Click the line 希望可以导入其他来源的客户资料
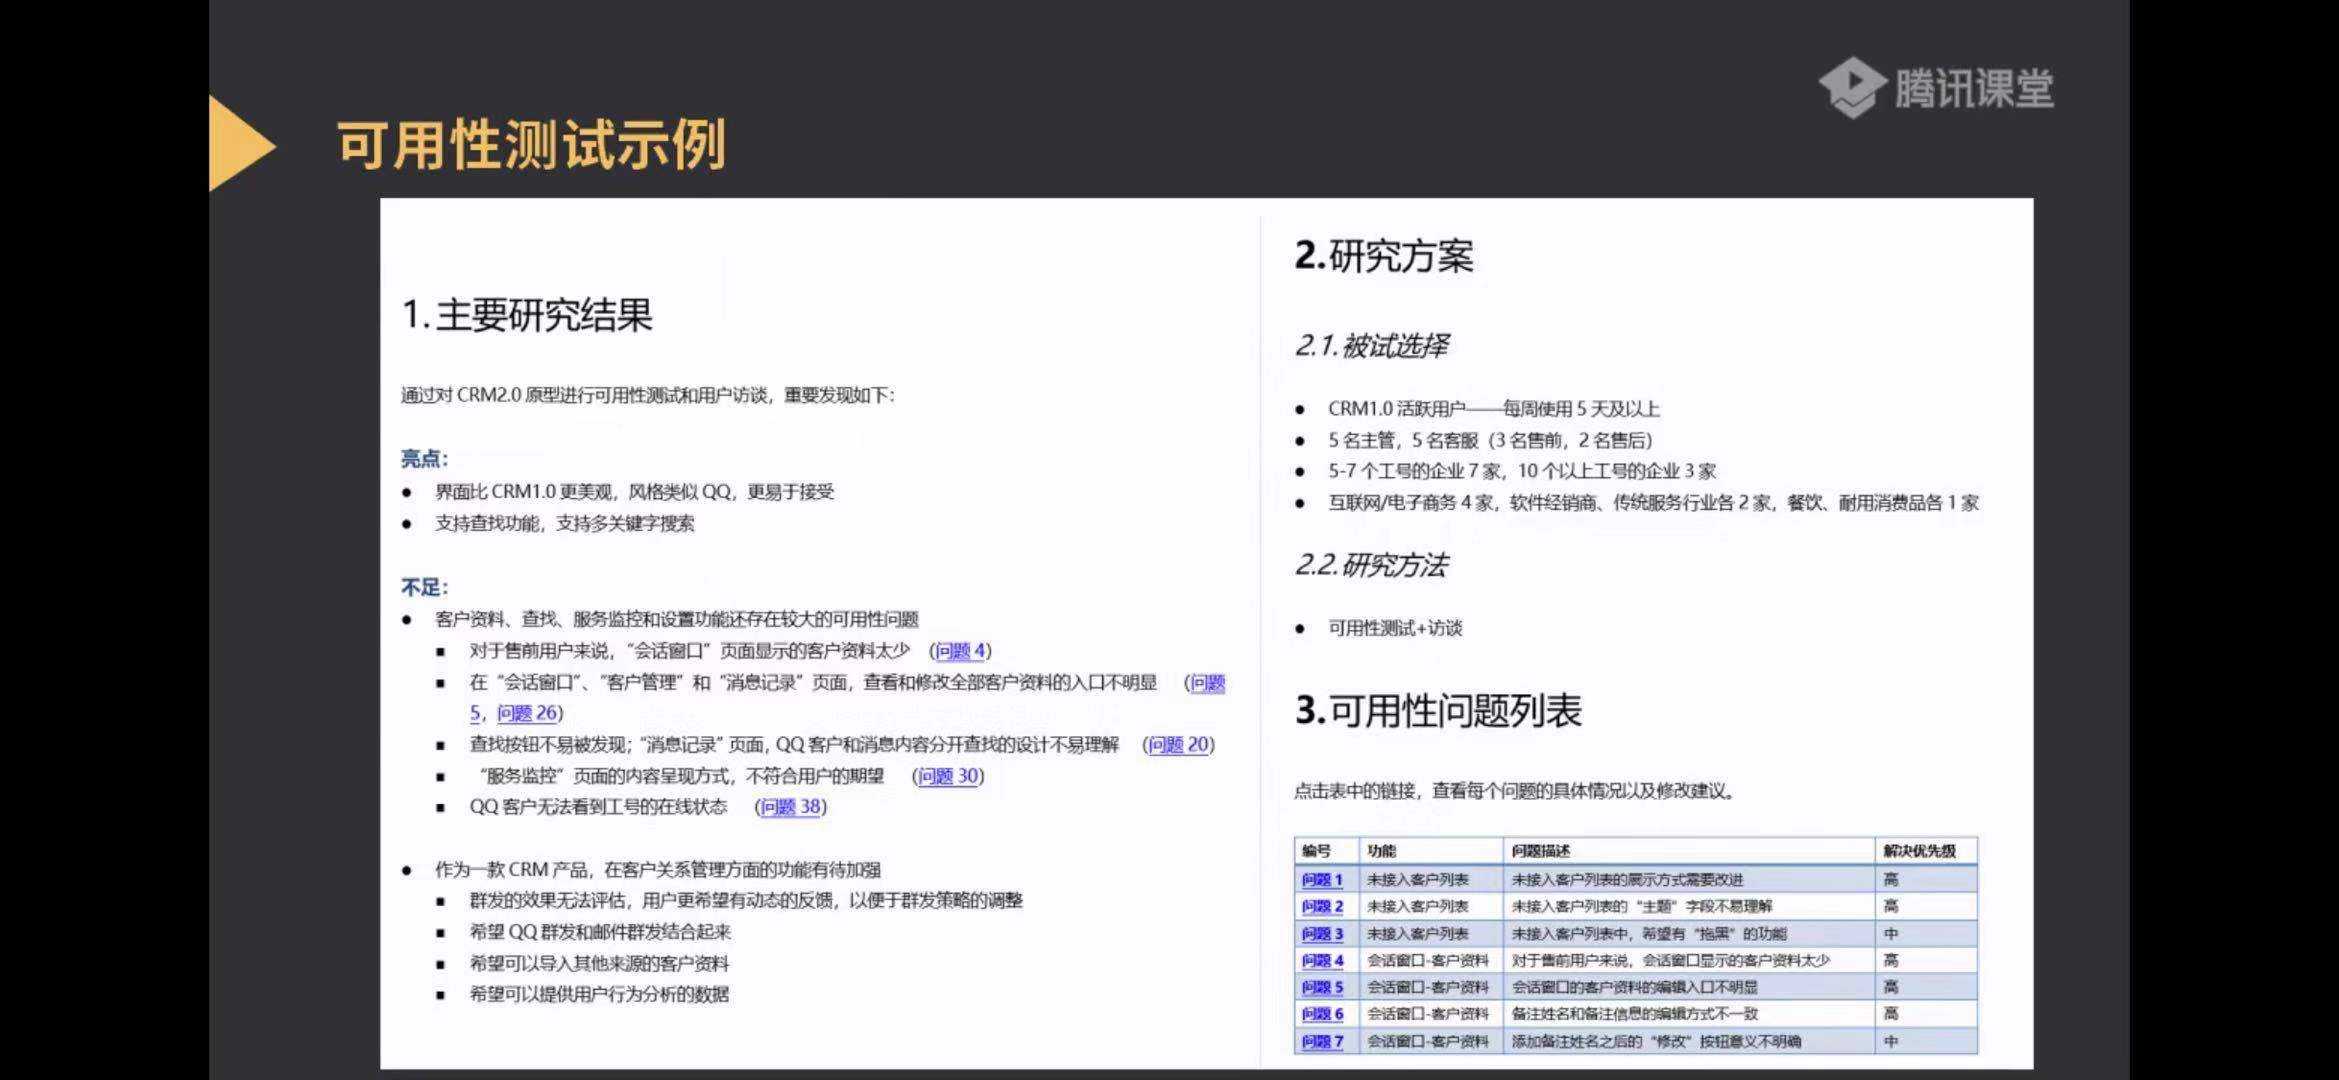The width and height of the screenshot is (2339, 1080). 599,964
